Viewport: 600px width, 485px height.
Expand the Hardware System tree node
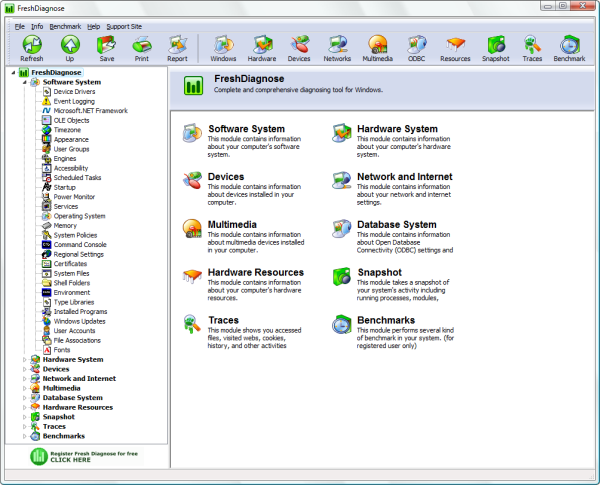pyautogui.click(x=25, y=360)
